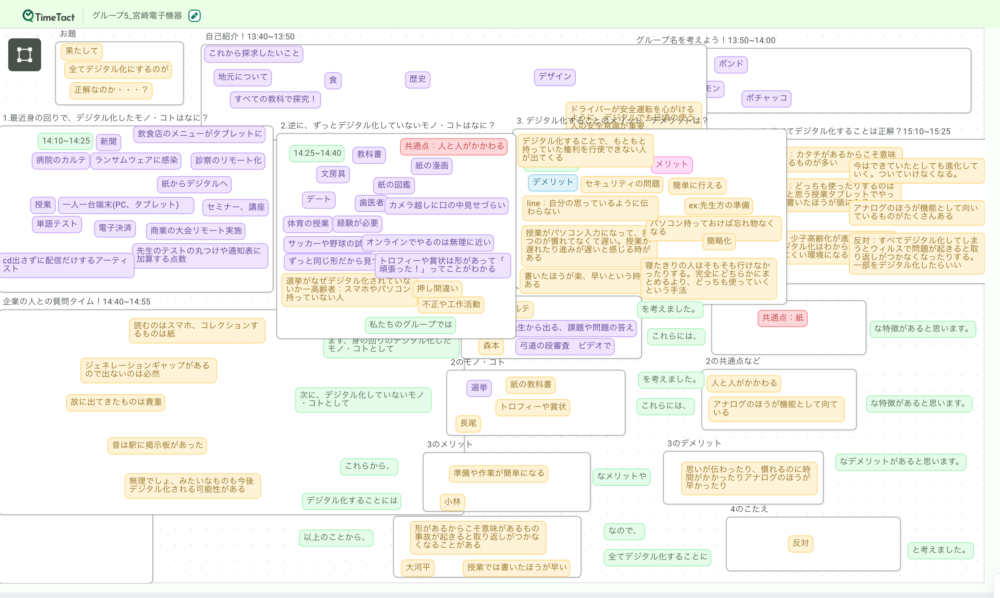Image resolution: width=1000 pixels, height=598 pixels.
Task: Select the red 共通点：人と人がかかわる note
Action: point(454,146)
